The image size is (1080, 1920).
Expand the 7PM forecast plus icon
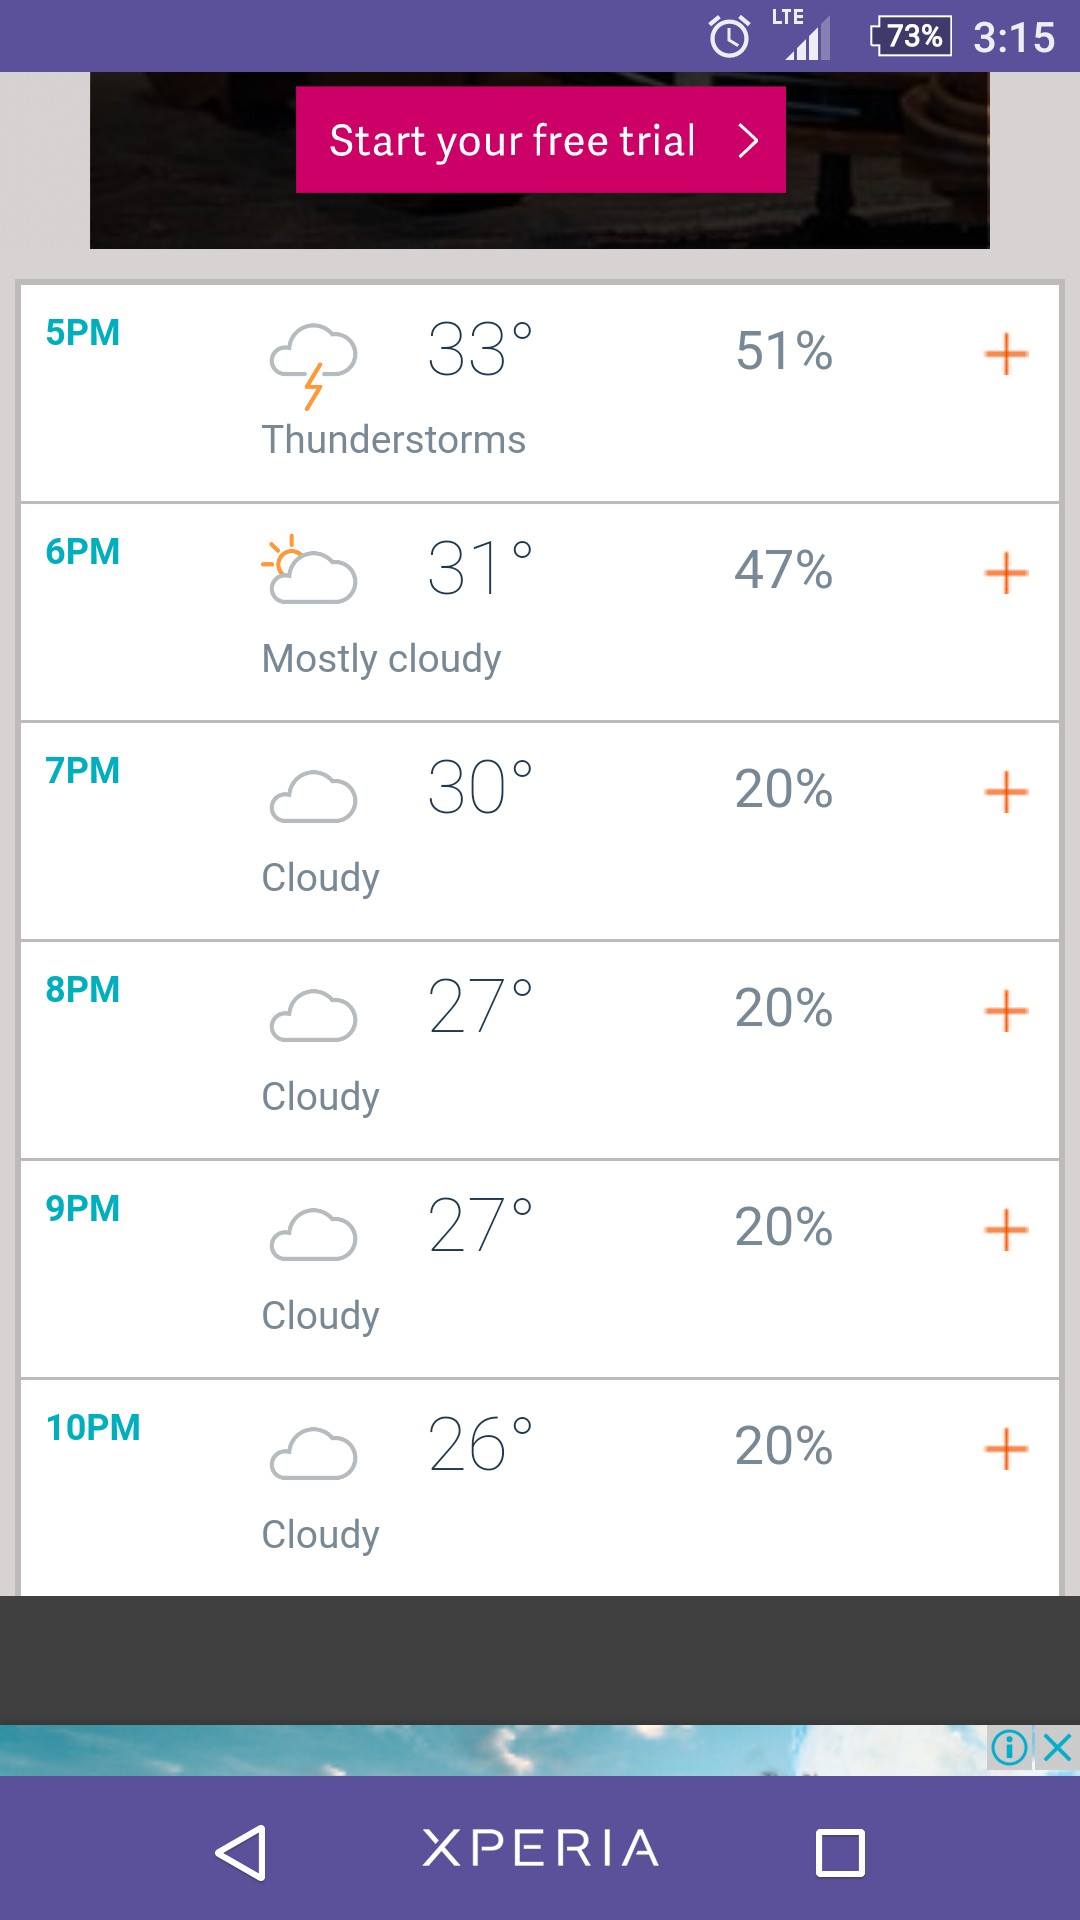(1006, 792)
